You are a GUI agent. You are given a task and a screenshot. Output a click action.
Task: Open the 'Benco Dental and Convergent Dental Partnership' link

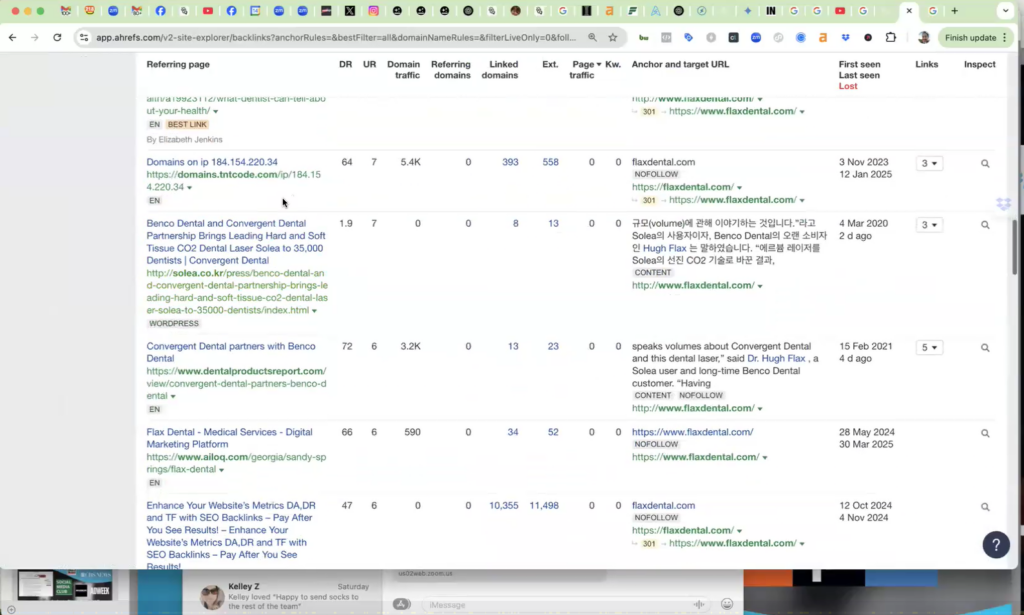pyautogui.click(x=236, y=242)
